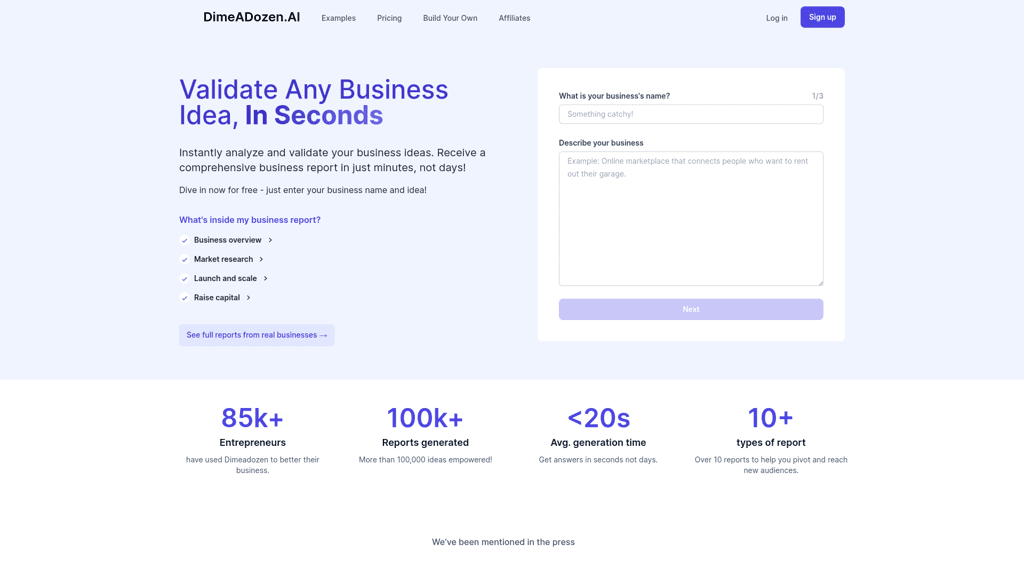Click the resize handle on the description textarea
Viewport: 1024px width, 576px height.
point(820,282)
